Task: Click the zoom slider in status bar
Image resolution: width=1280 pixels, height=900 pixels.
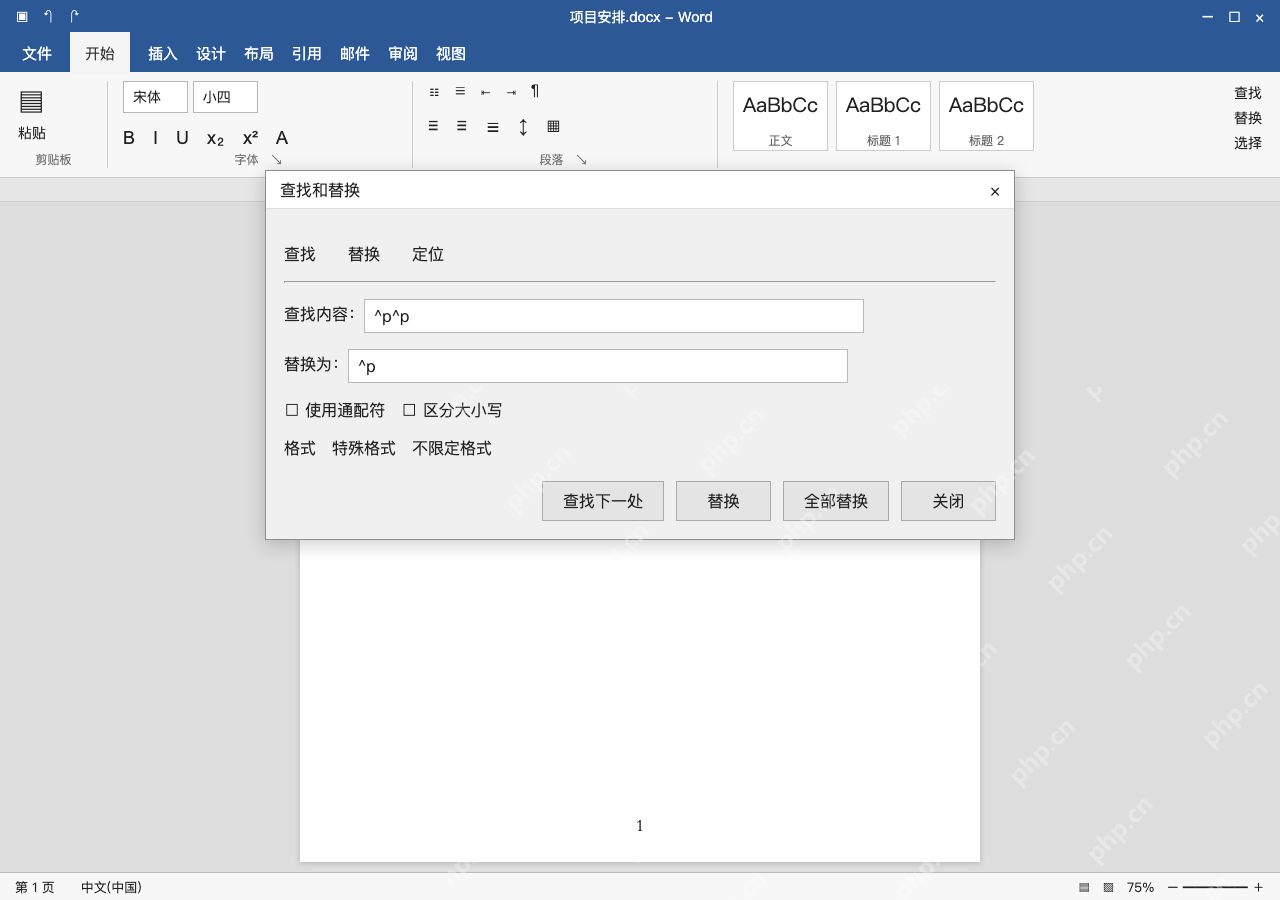Action: pyautogui.click(x=1215, y=887)
